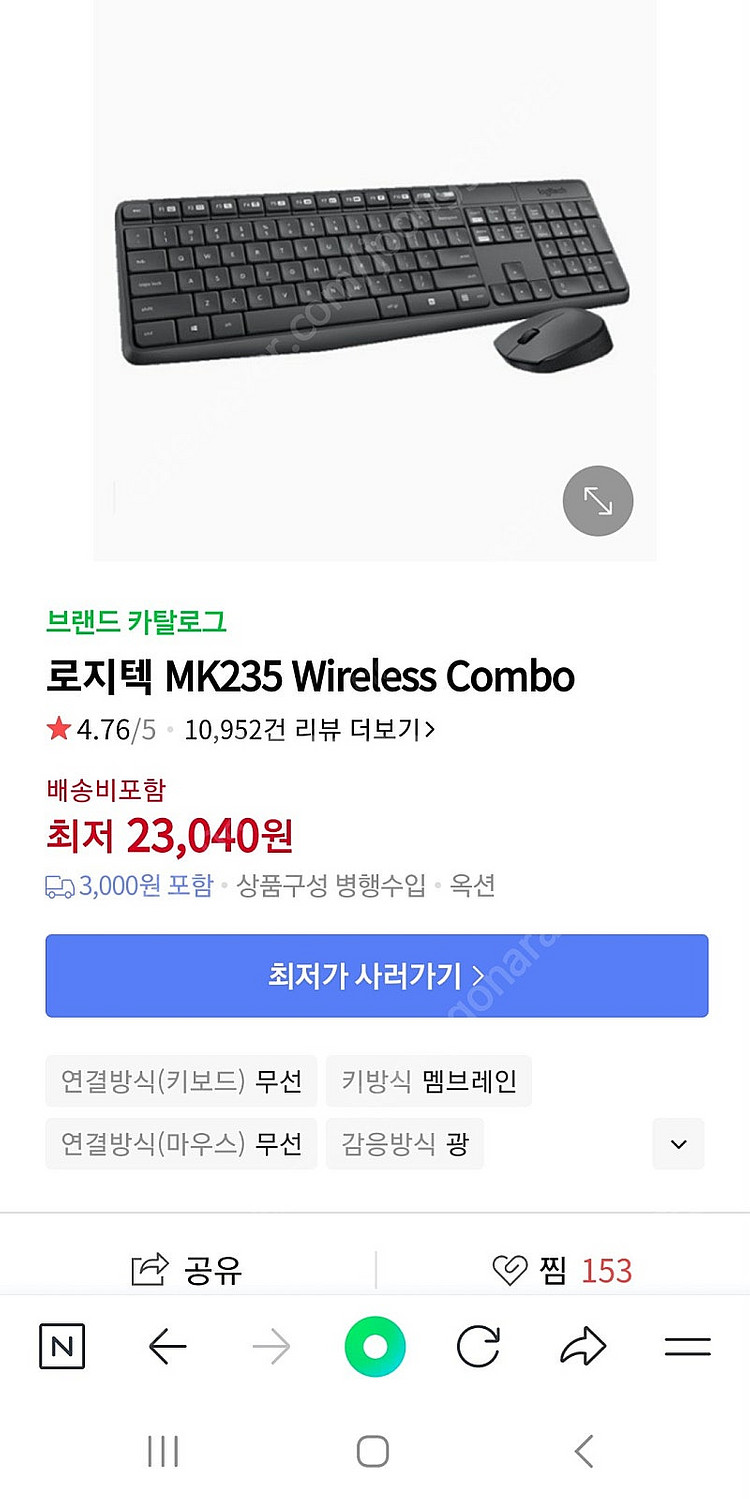Go back with the left arrow icon
Viewport: 750px width, 1499px height.
tap(167, 1347)
